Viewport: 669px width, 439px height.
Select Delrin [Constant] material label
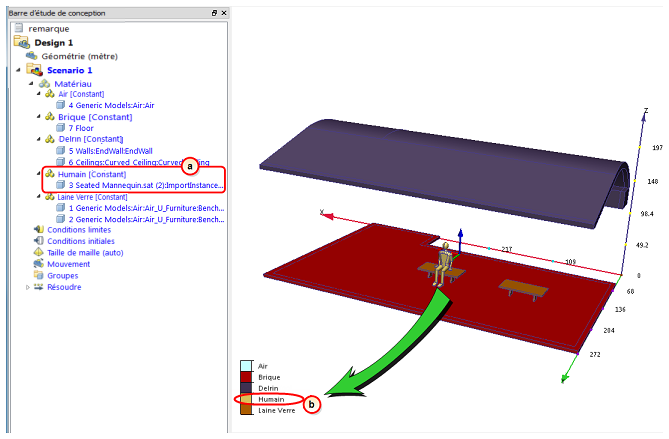tap(90, 139)
